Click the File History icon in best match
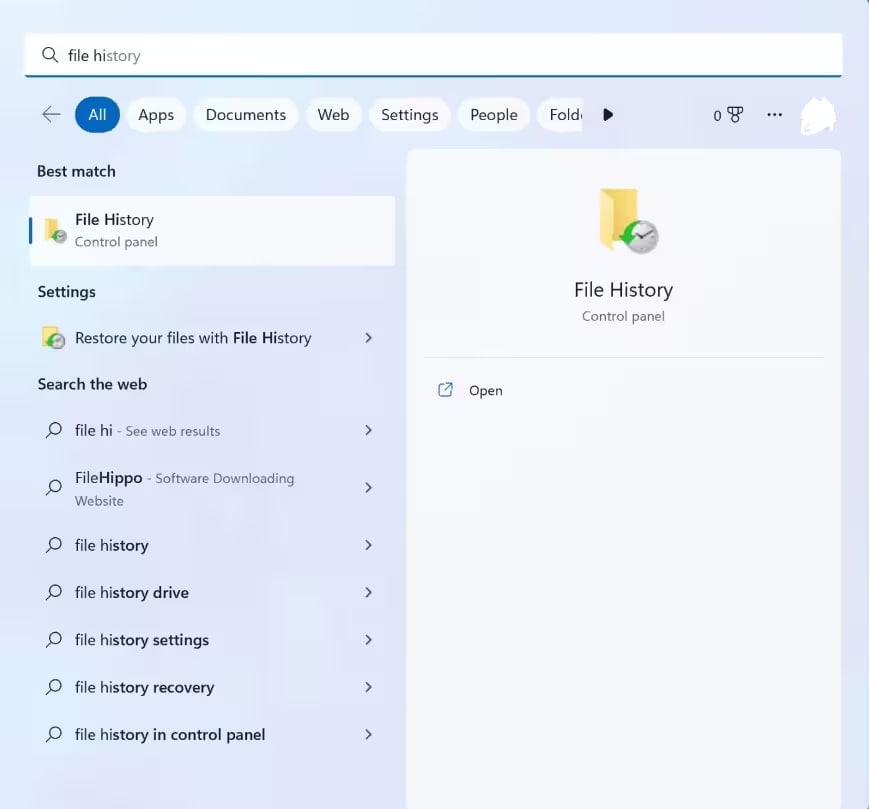This screenshot has height=809, width=869. [x=55, y=231]
